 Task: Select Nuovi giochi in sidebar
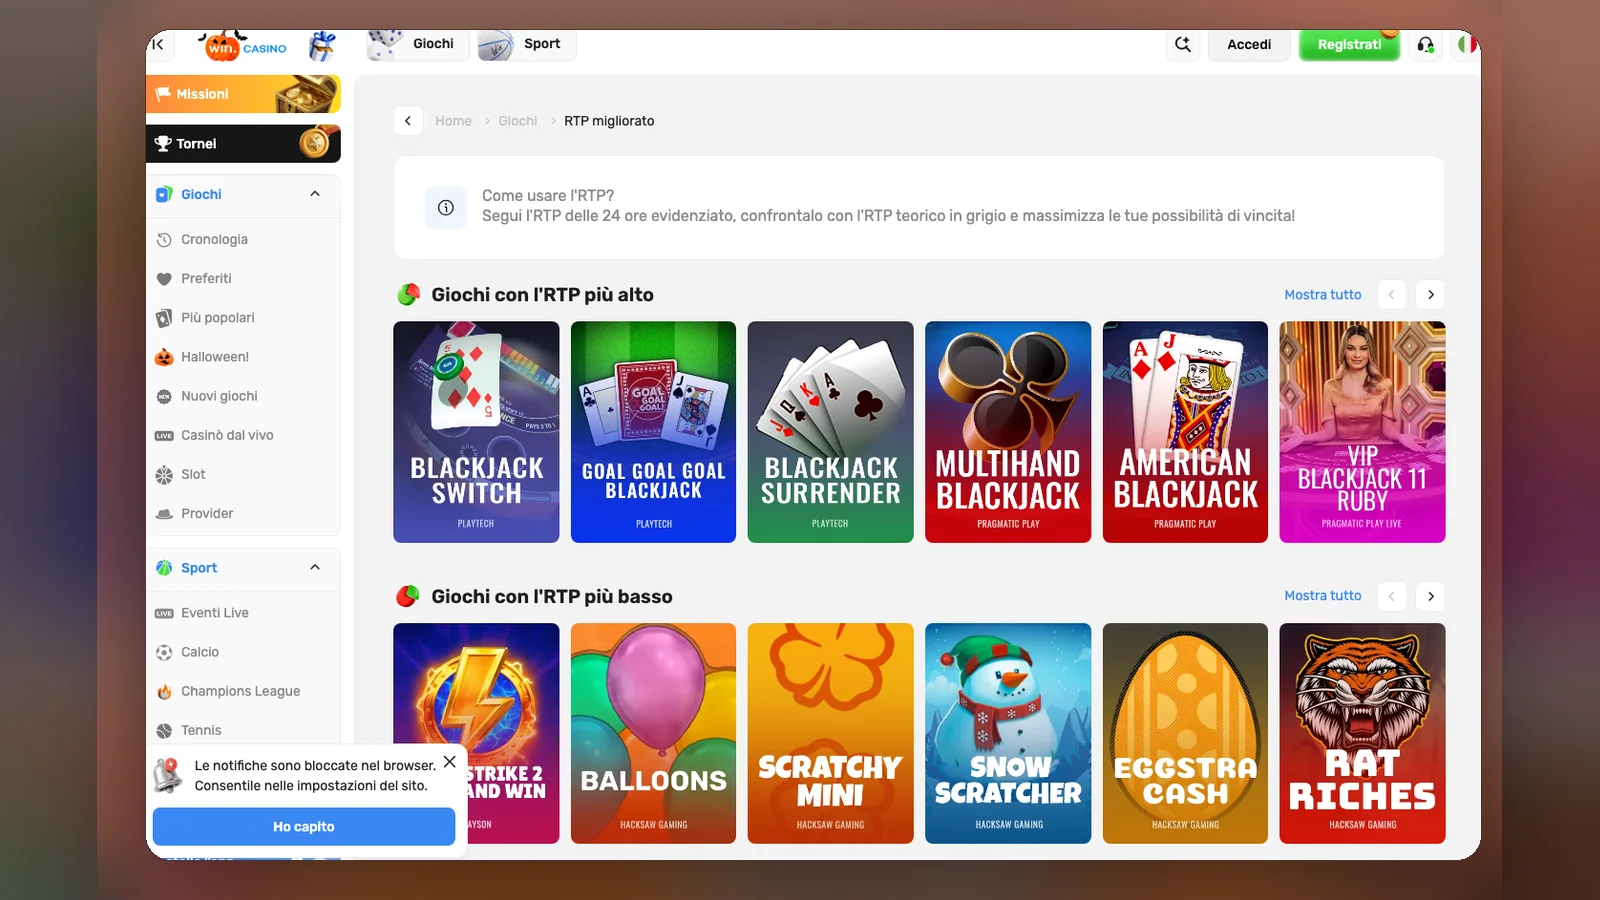tap(219, 397)
